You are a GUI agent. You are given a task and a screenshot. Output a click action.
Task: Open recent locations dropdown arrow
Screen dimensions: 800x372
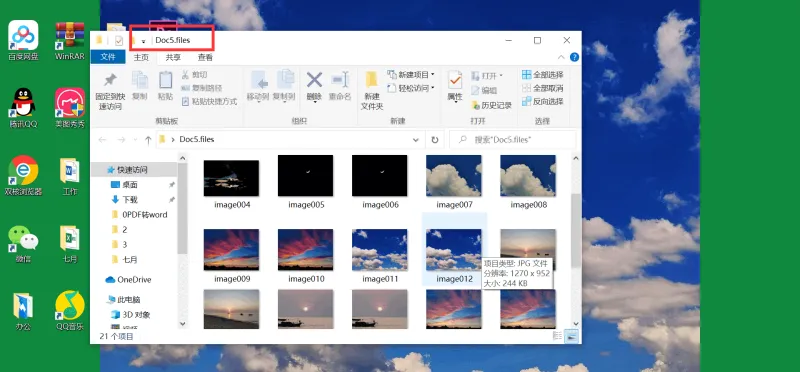pos(135,140)
